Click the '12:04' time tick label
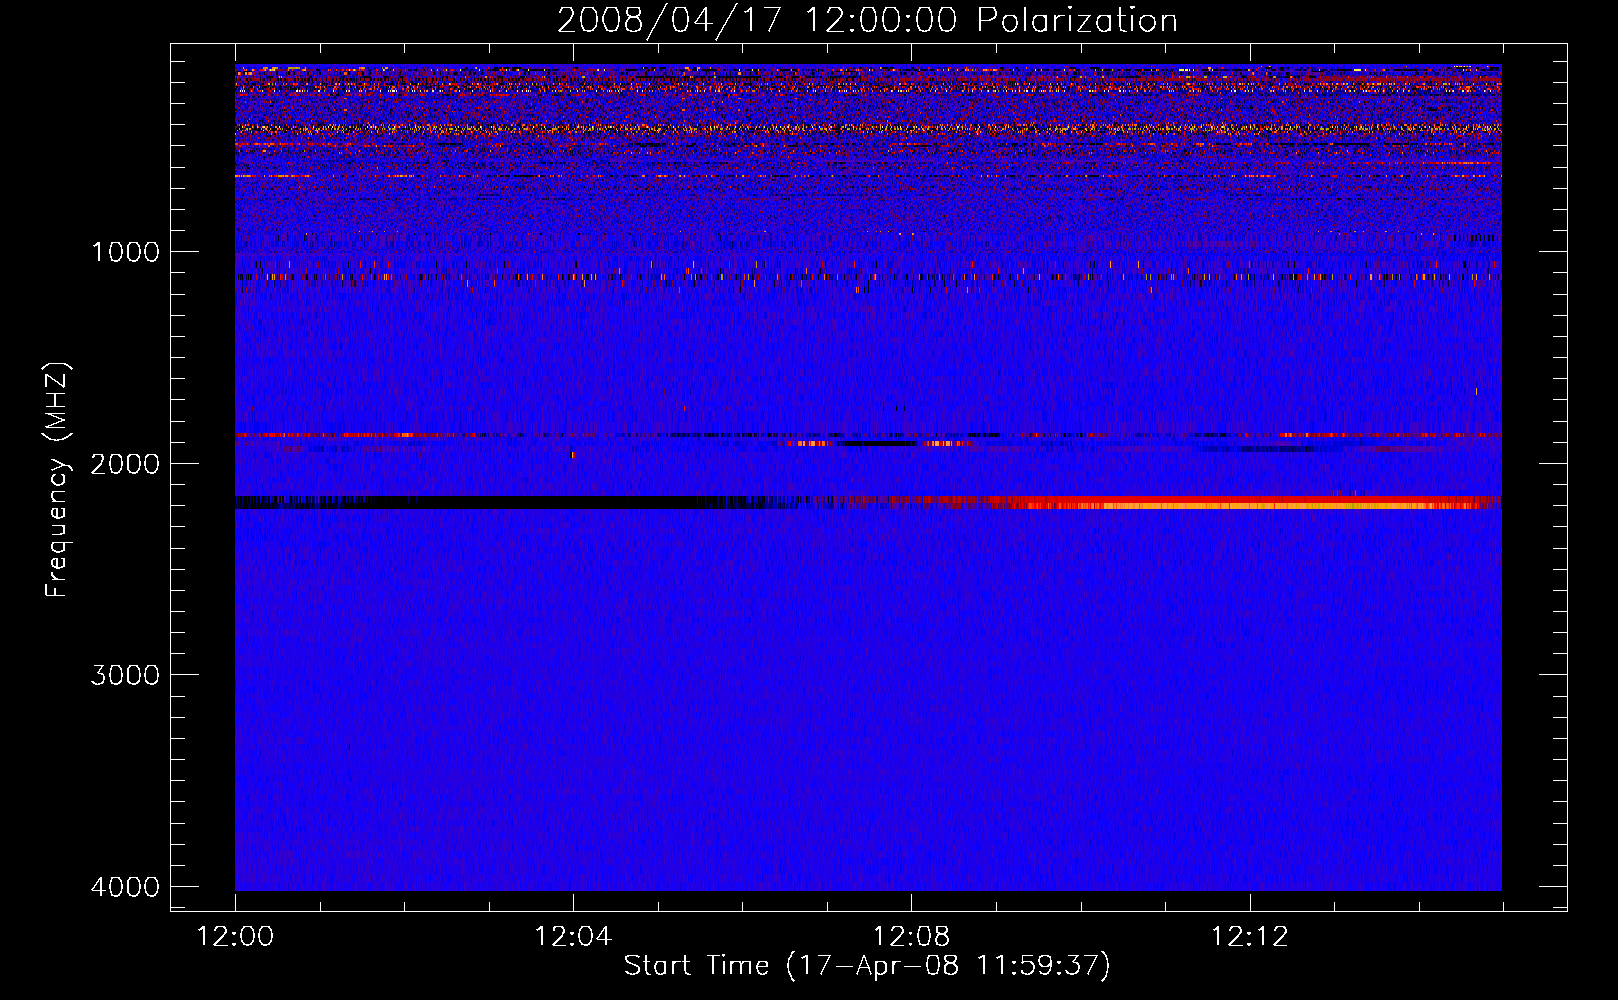The width and height of the screenshot is (1618, 1000). [573, 937]
